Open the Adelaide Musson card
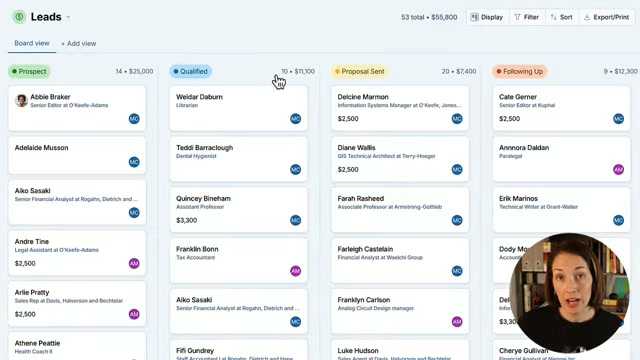Screen dimensions: 640x360 pos(77,155)
